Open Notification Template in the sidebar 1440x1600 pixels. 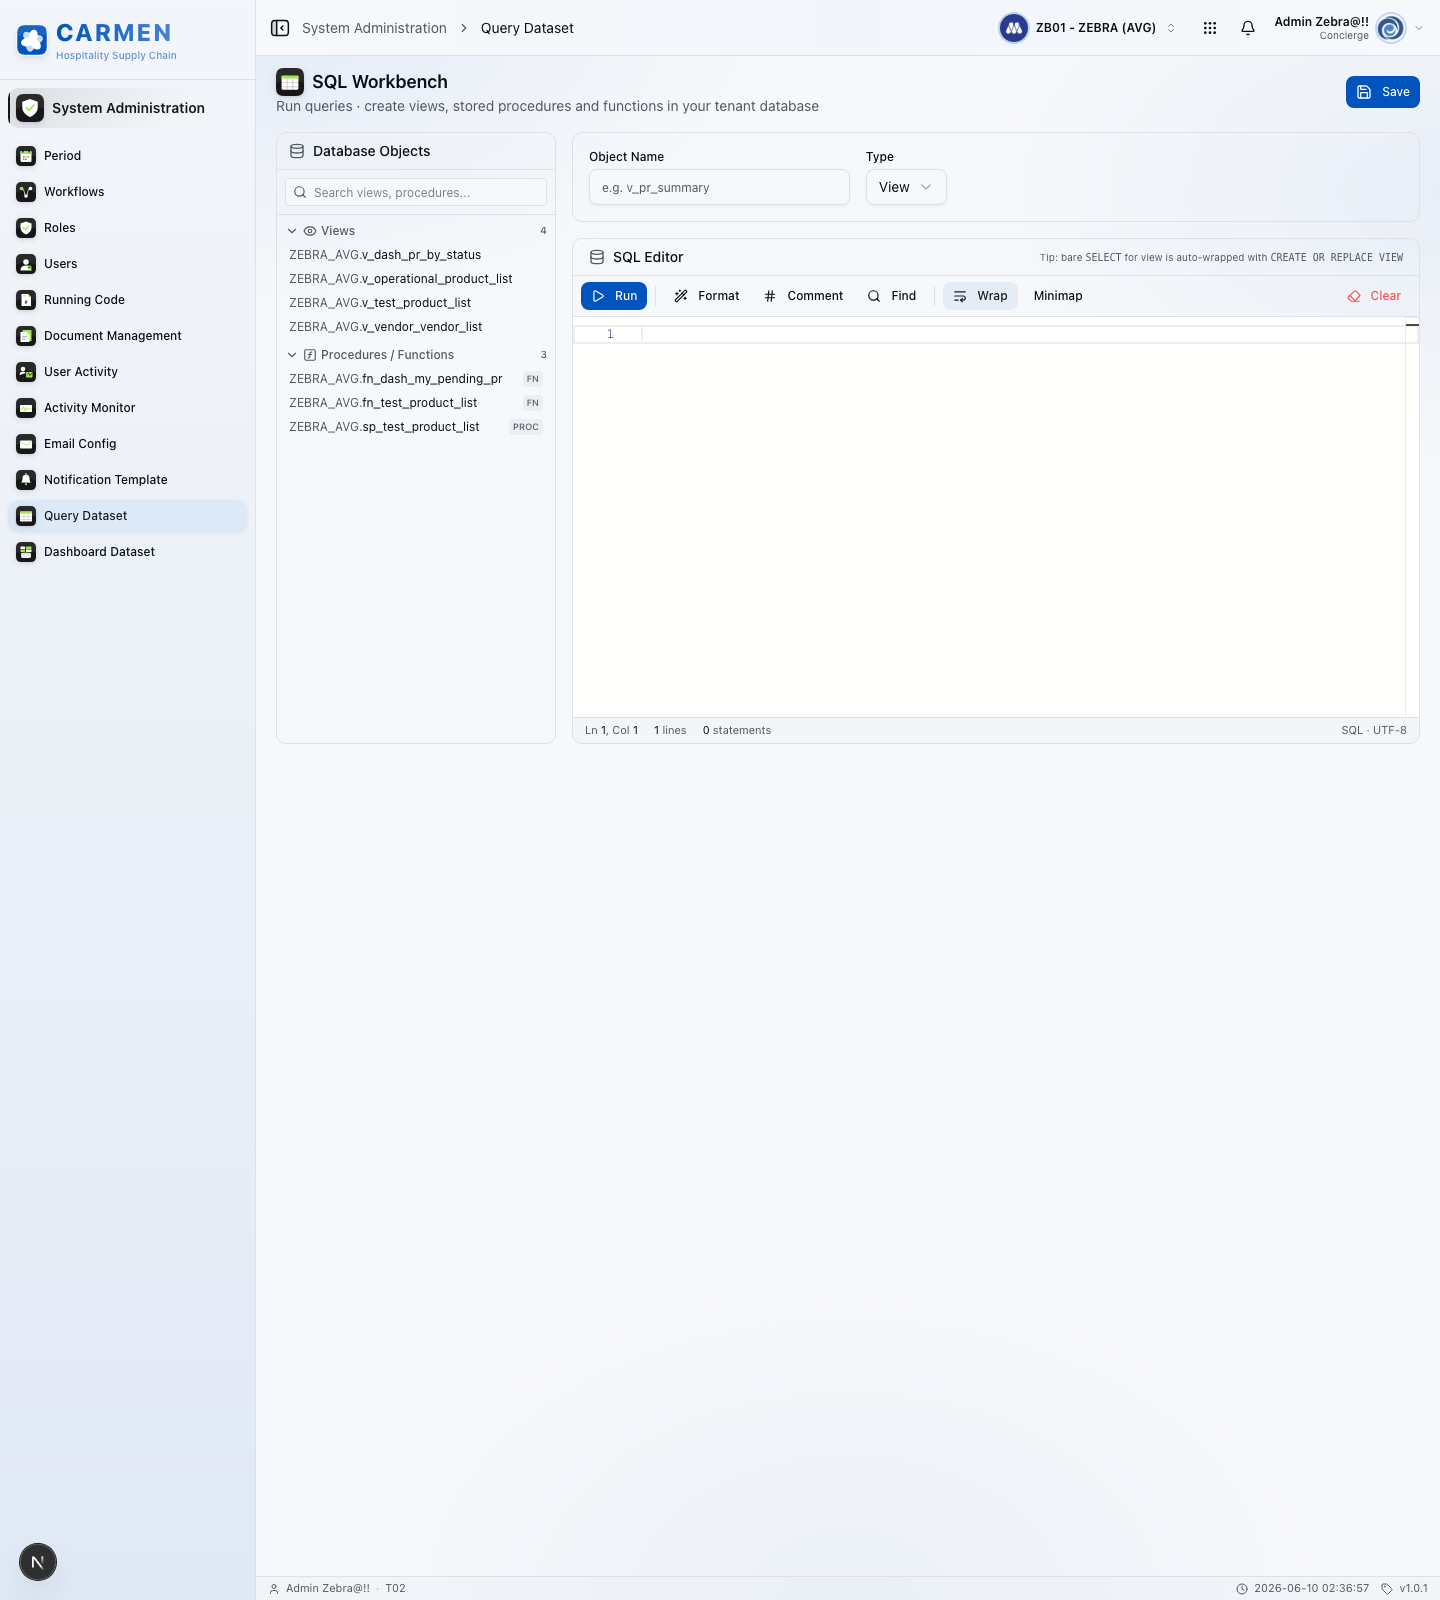click(x=128, y=480)
